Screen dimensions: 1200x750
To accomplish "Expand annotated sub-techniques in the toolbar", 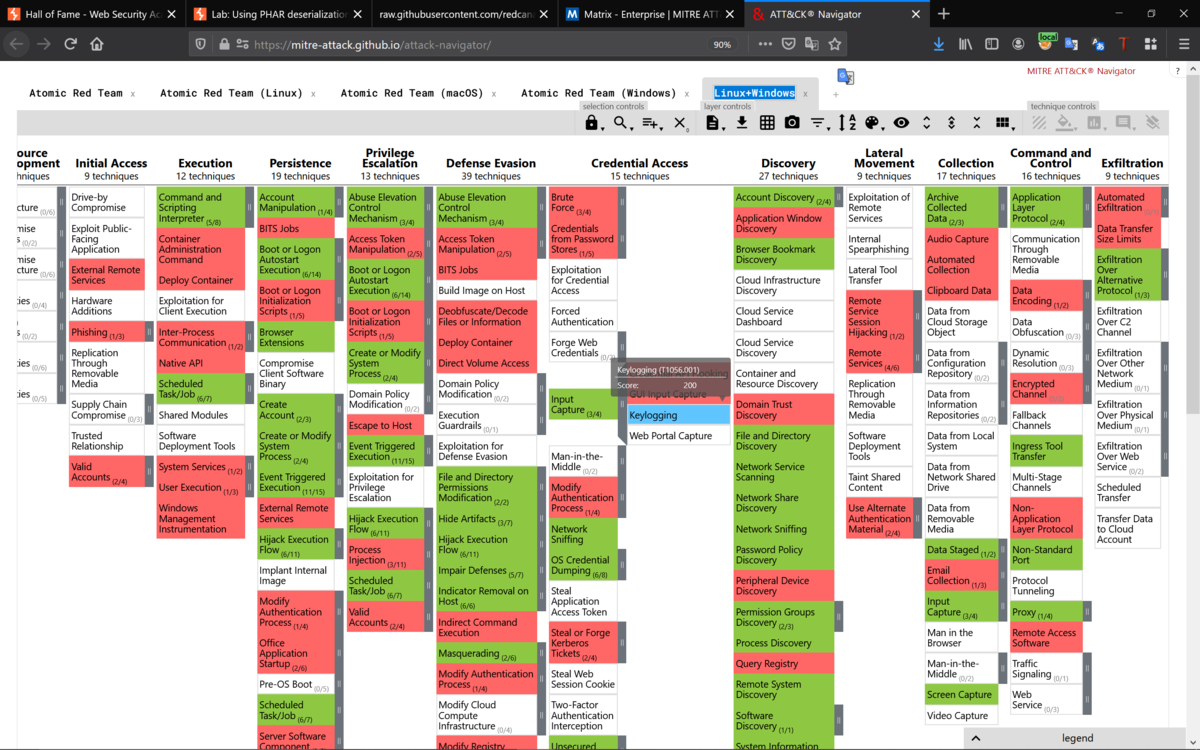I will point(951,123).
